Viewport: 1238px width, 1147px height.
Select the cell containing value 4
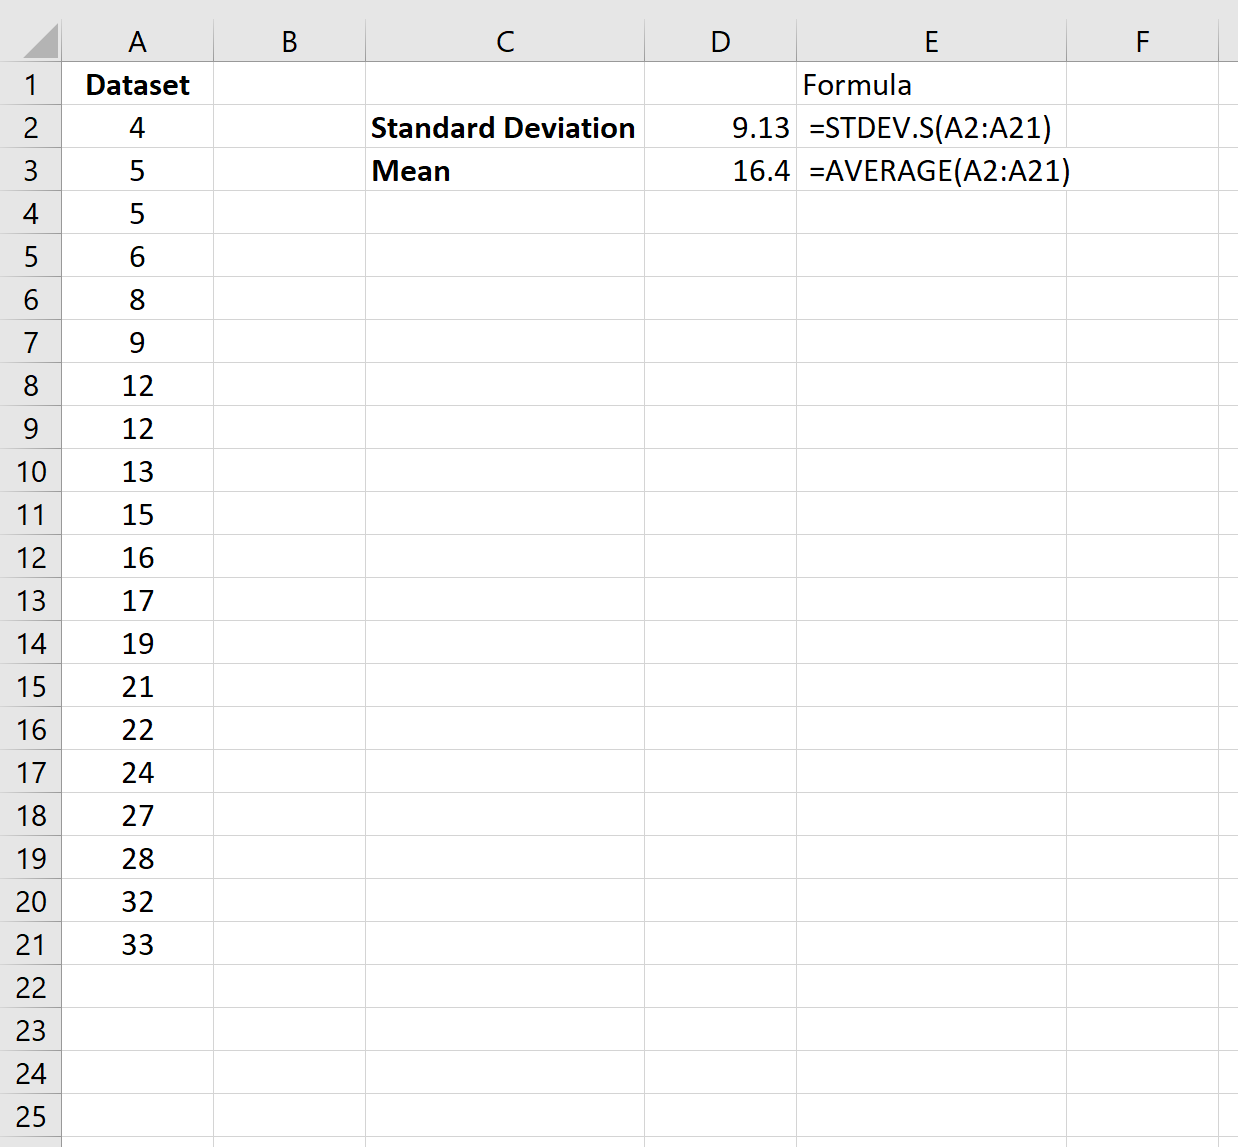138,127
